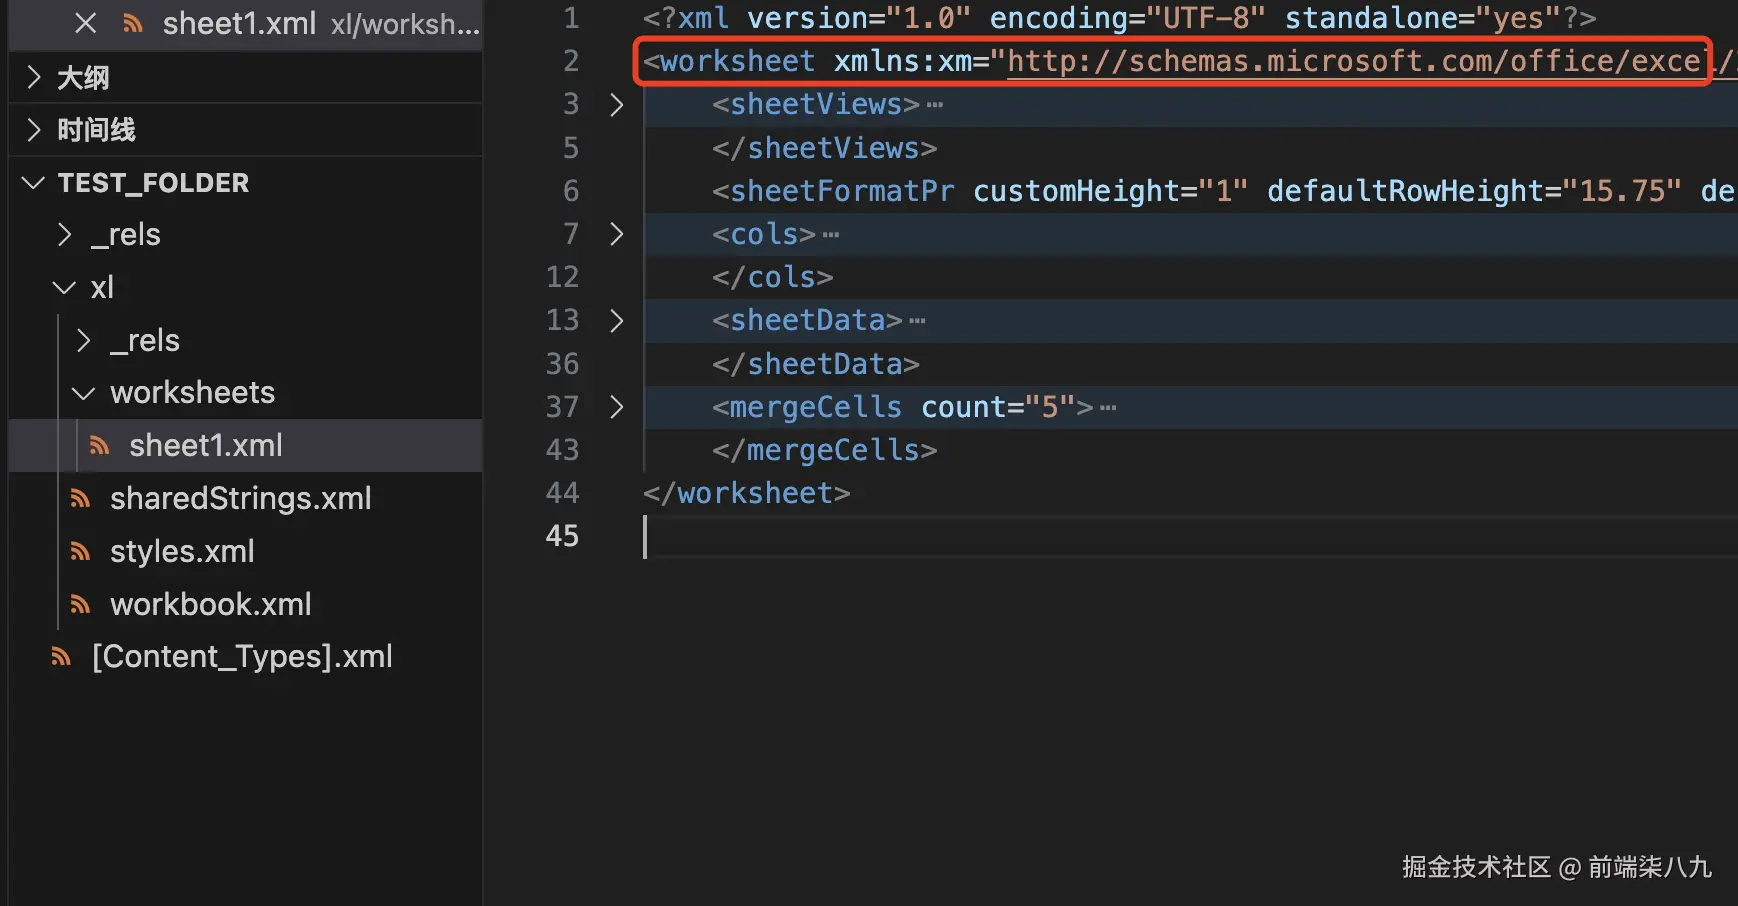The width and height of the screenshot is (1738, 906).
Task: Unfold the mergeCells code block
Action: [x=616, y=407]
